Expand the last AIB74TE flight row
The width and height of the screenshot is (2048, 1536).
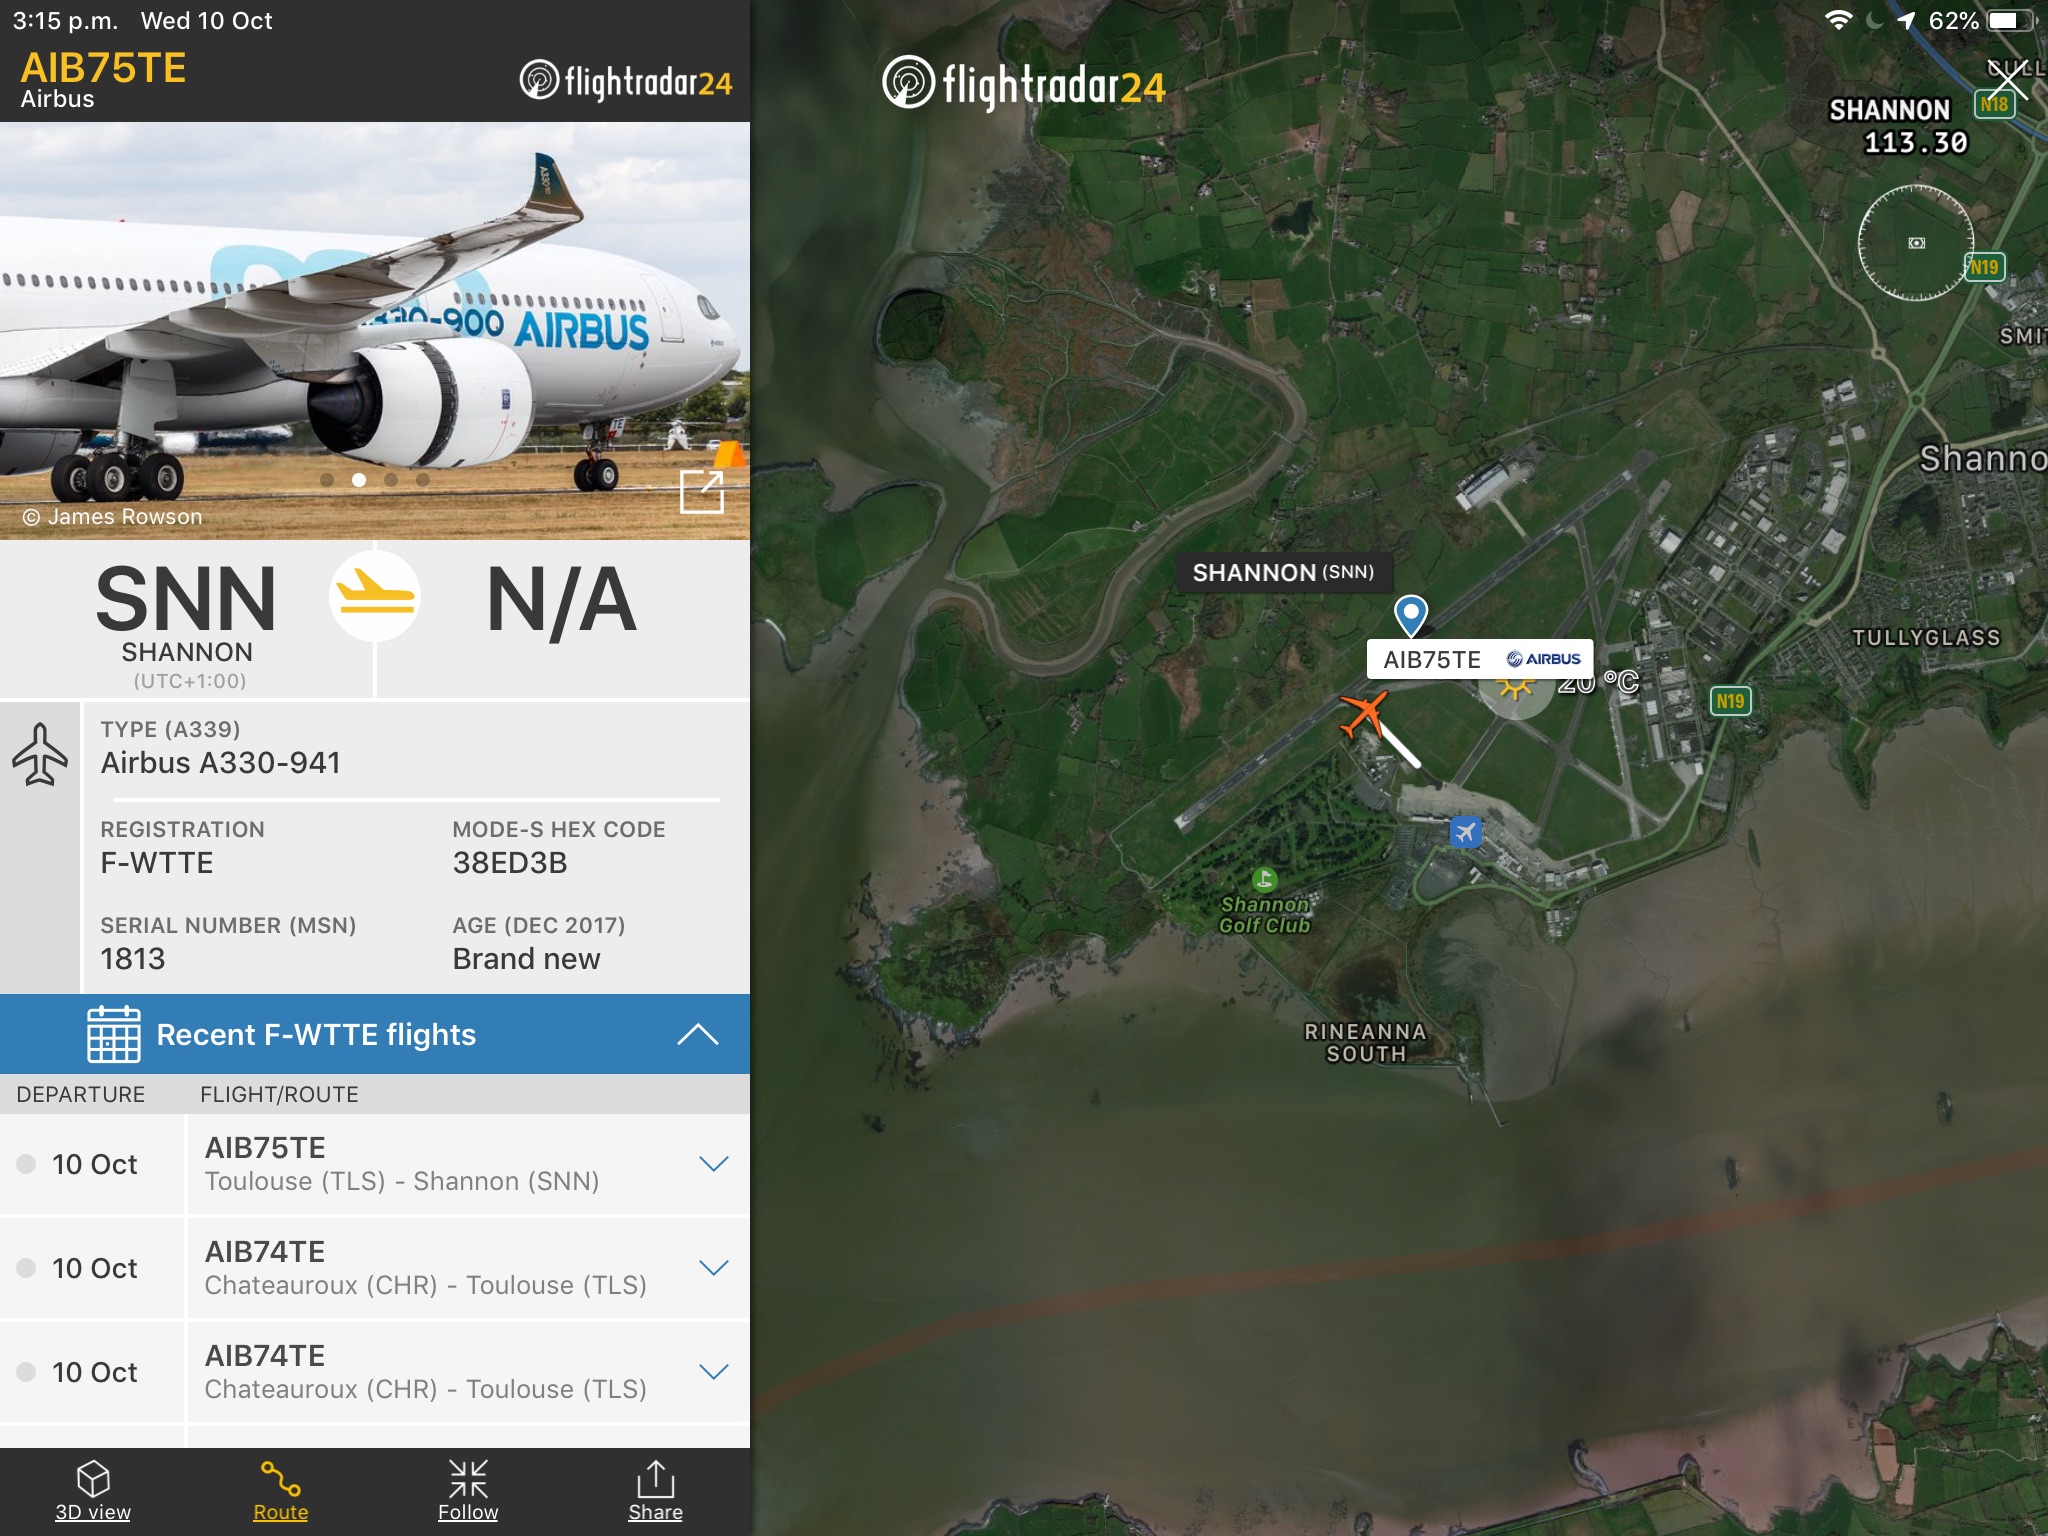pos(374,1372)
